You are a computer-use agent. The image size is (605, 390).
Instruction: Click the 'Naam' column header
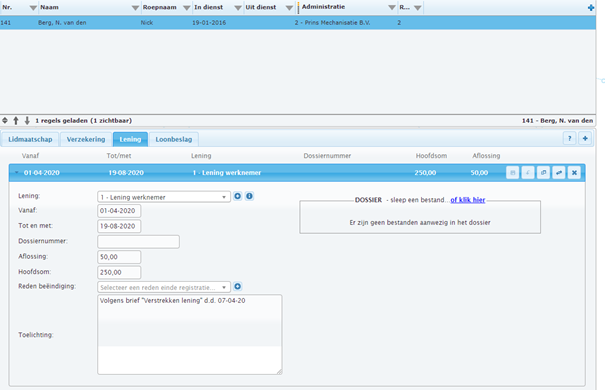49,7
